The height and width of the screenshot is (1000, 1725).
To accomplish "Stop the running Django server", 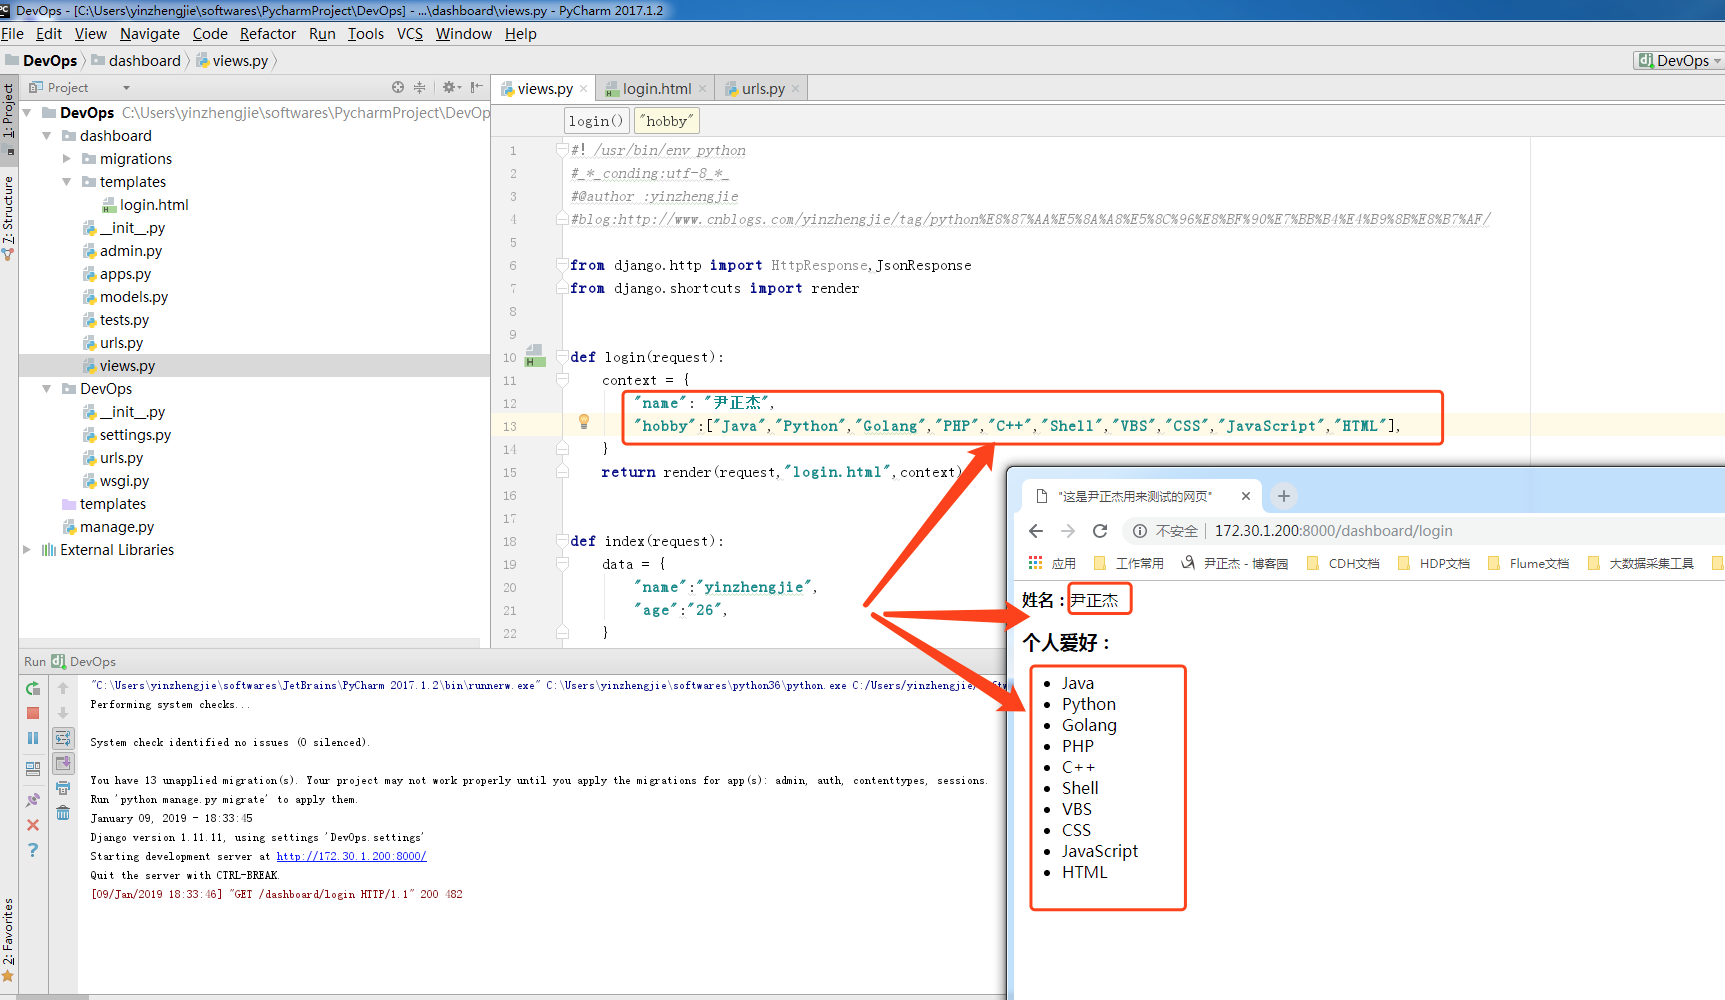I will (33, 713).
